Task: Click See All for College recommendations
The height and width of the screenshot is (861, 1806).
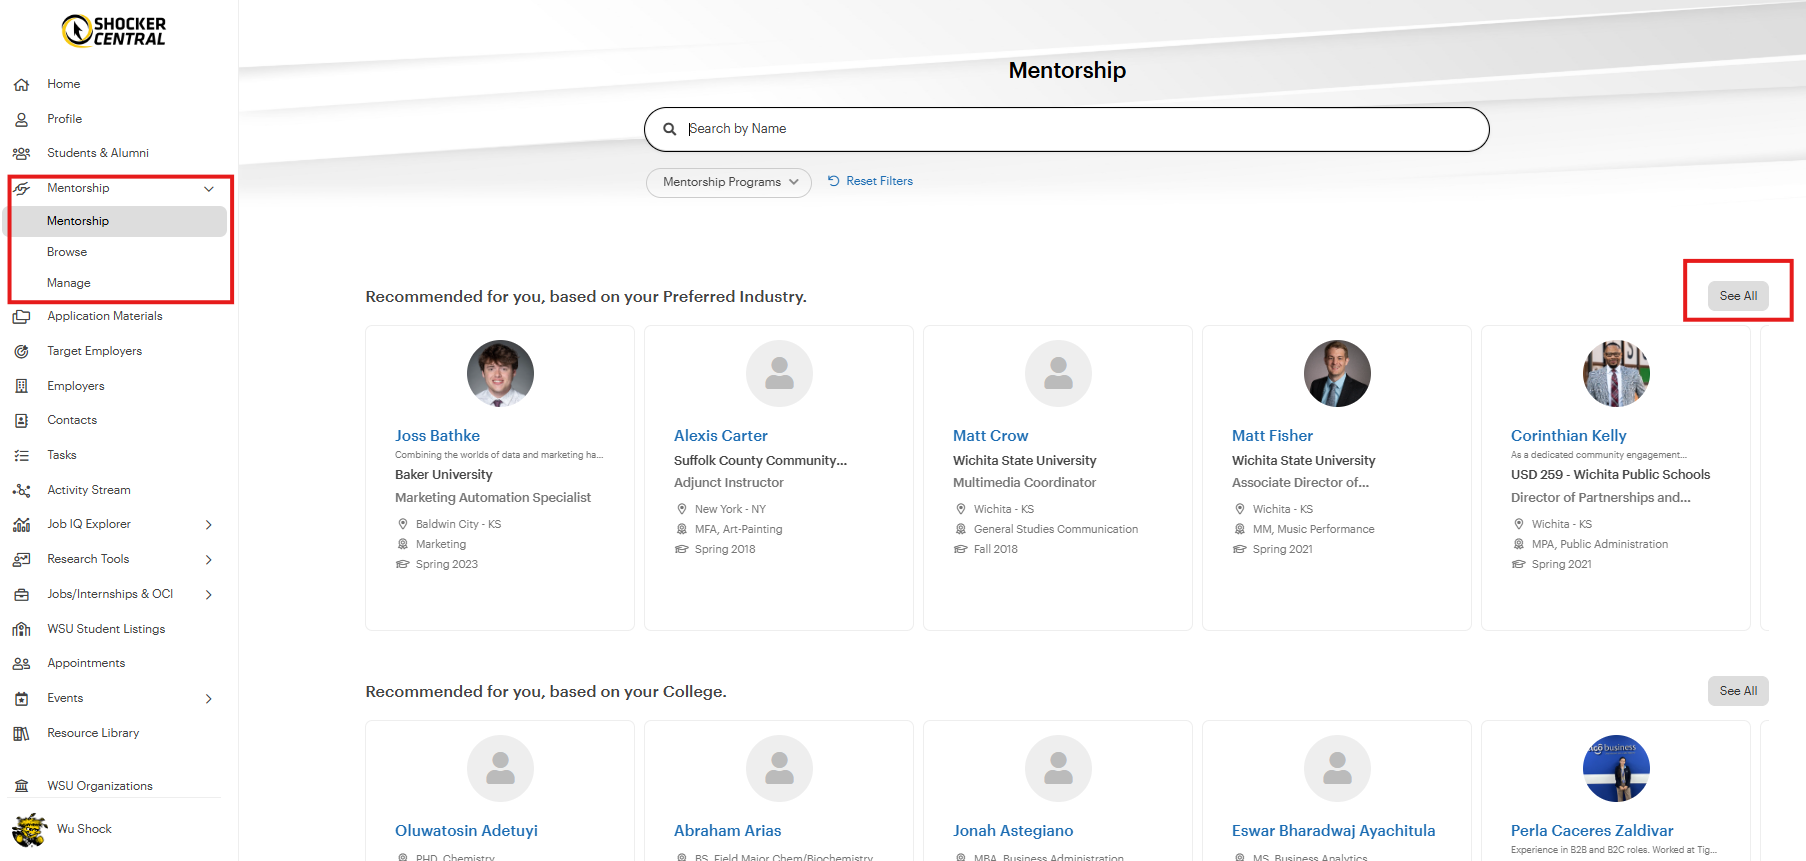Action: 1738,691
